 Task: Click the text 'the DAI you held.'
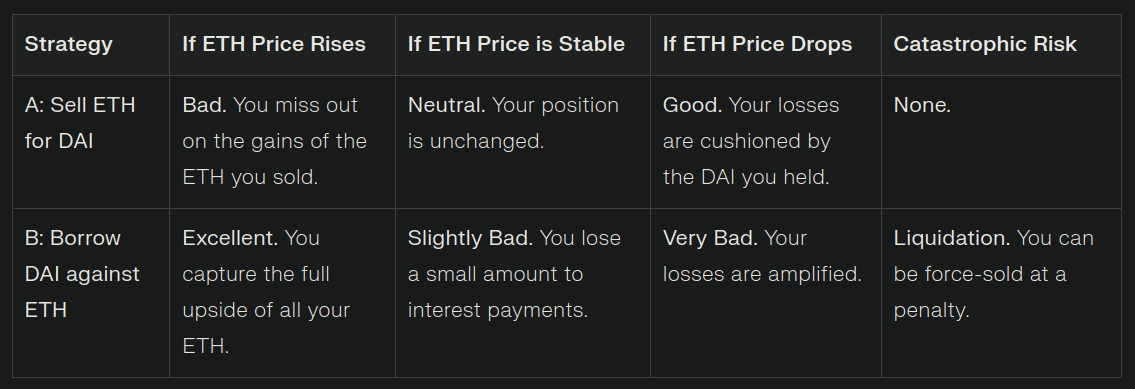coord(746,177)
